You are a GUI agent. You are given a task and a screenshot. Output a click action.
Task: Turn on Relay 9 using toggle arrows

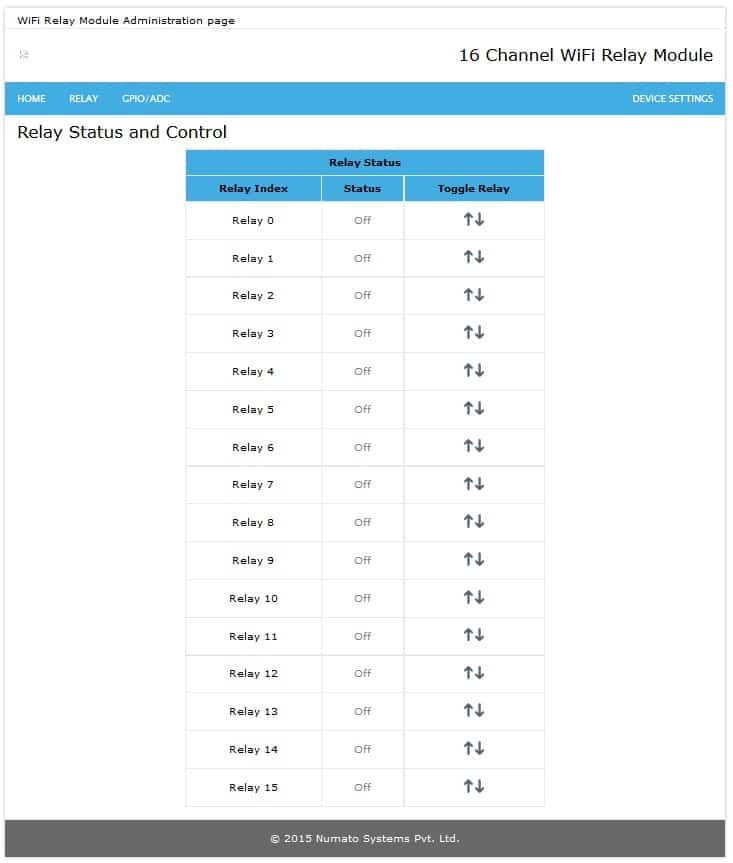click(474, 560)
